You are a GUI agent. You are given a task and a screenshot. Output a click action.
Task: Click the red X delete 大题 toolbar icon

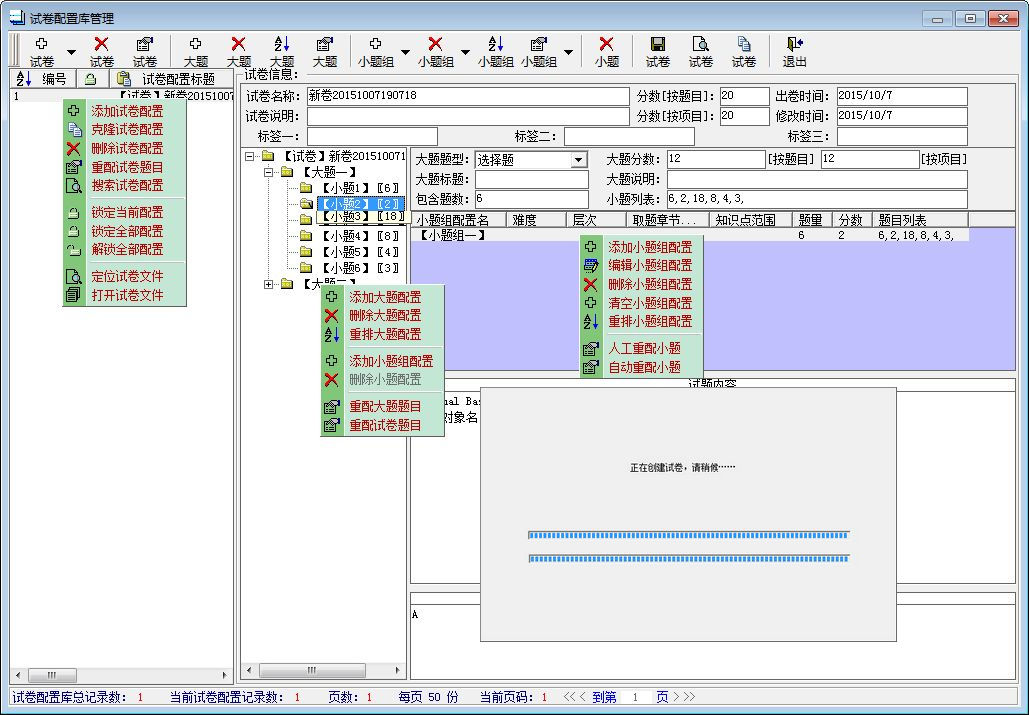[238, 44]
